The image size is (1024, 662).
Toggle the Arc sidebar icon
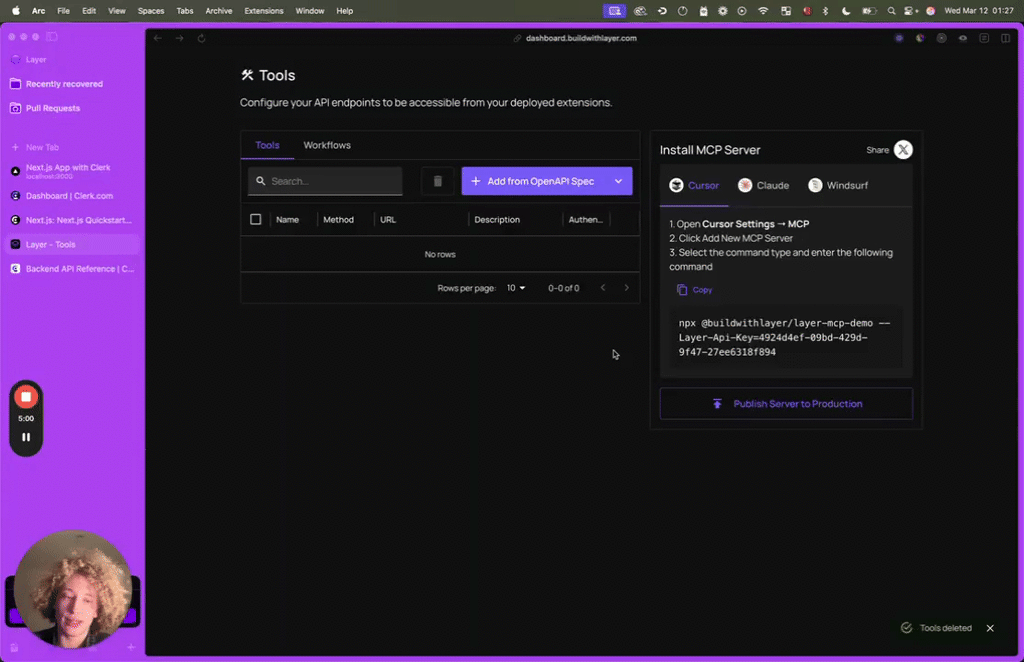[52, 37]
